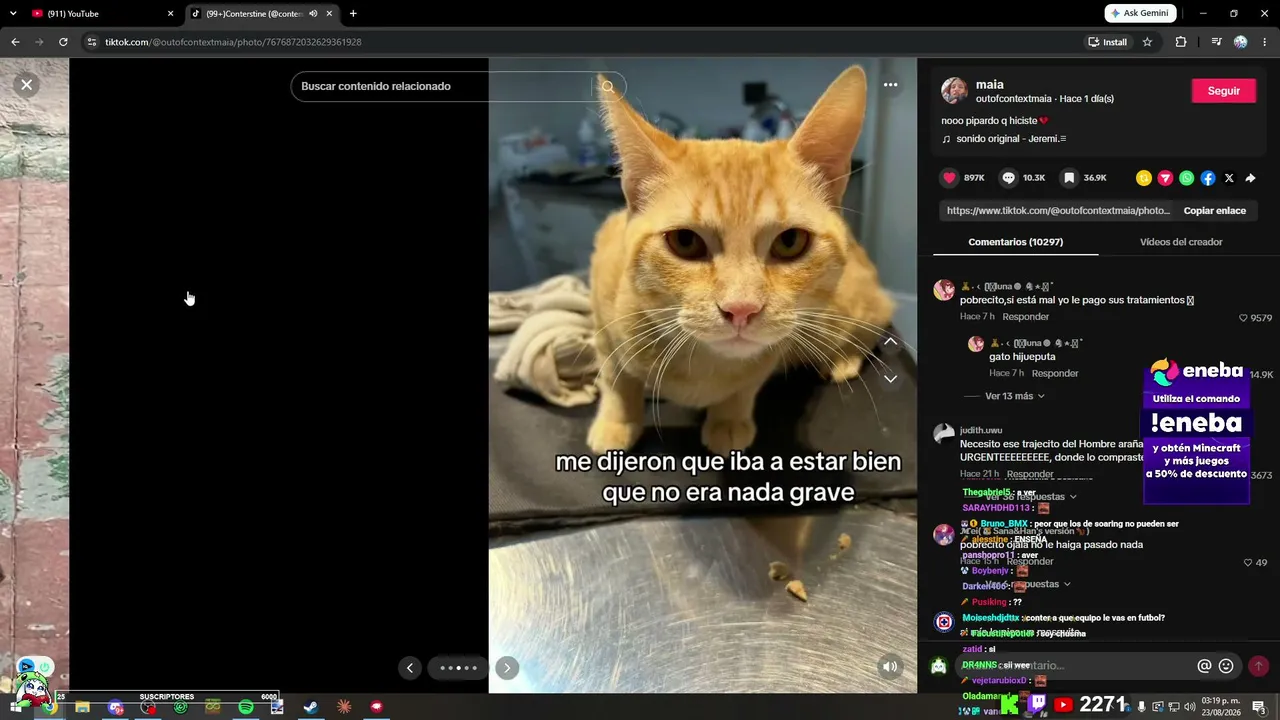Viewport: 1280px width, 720px height.
Task: Open the three-dots more options menu
Action: [x=890, y=85]
